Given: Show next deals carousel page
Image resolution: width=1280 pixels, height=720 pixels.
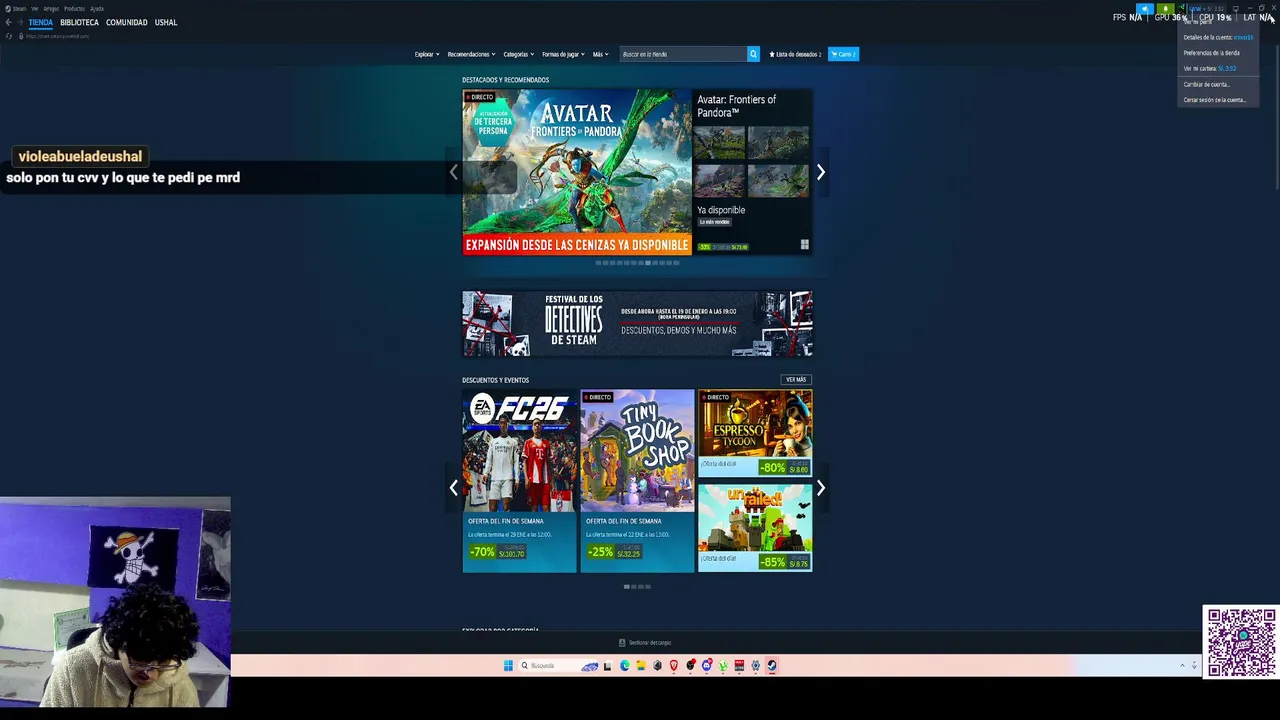Looking at the screenshot, I should tap(821, 487).
